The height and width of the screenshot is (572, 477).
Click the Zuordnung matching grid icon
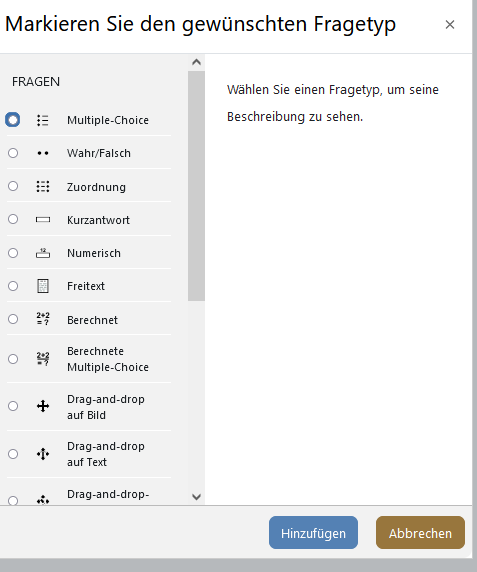coord(43,186)
